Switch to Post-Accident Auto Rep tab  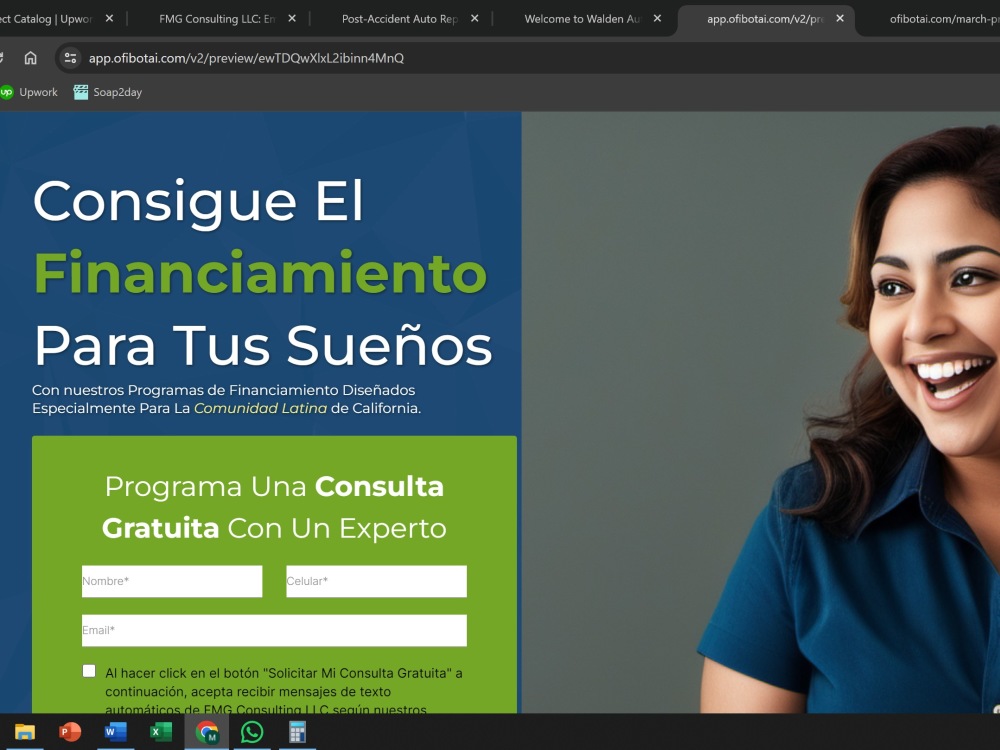tap(400, 19)
